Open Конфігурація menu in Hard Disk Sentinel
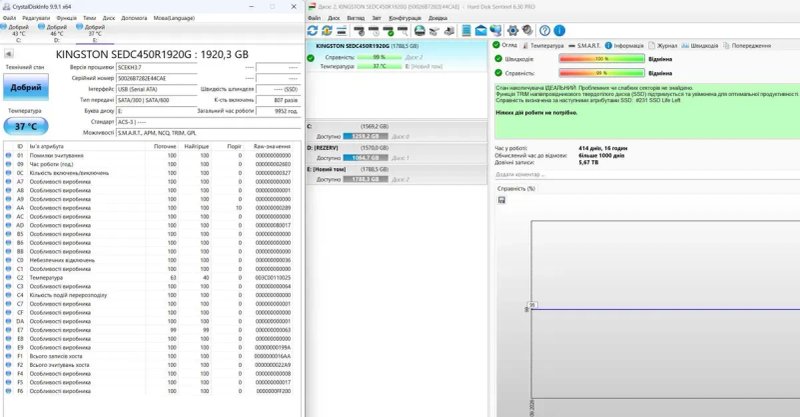The image size is (800, 417). [x=405, y=18]
